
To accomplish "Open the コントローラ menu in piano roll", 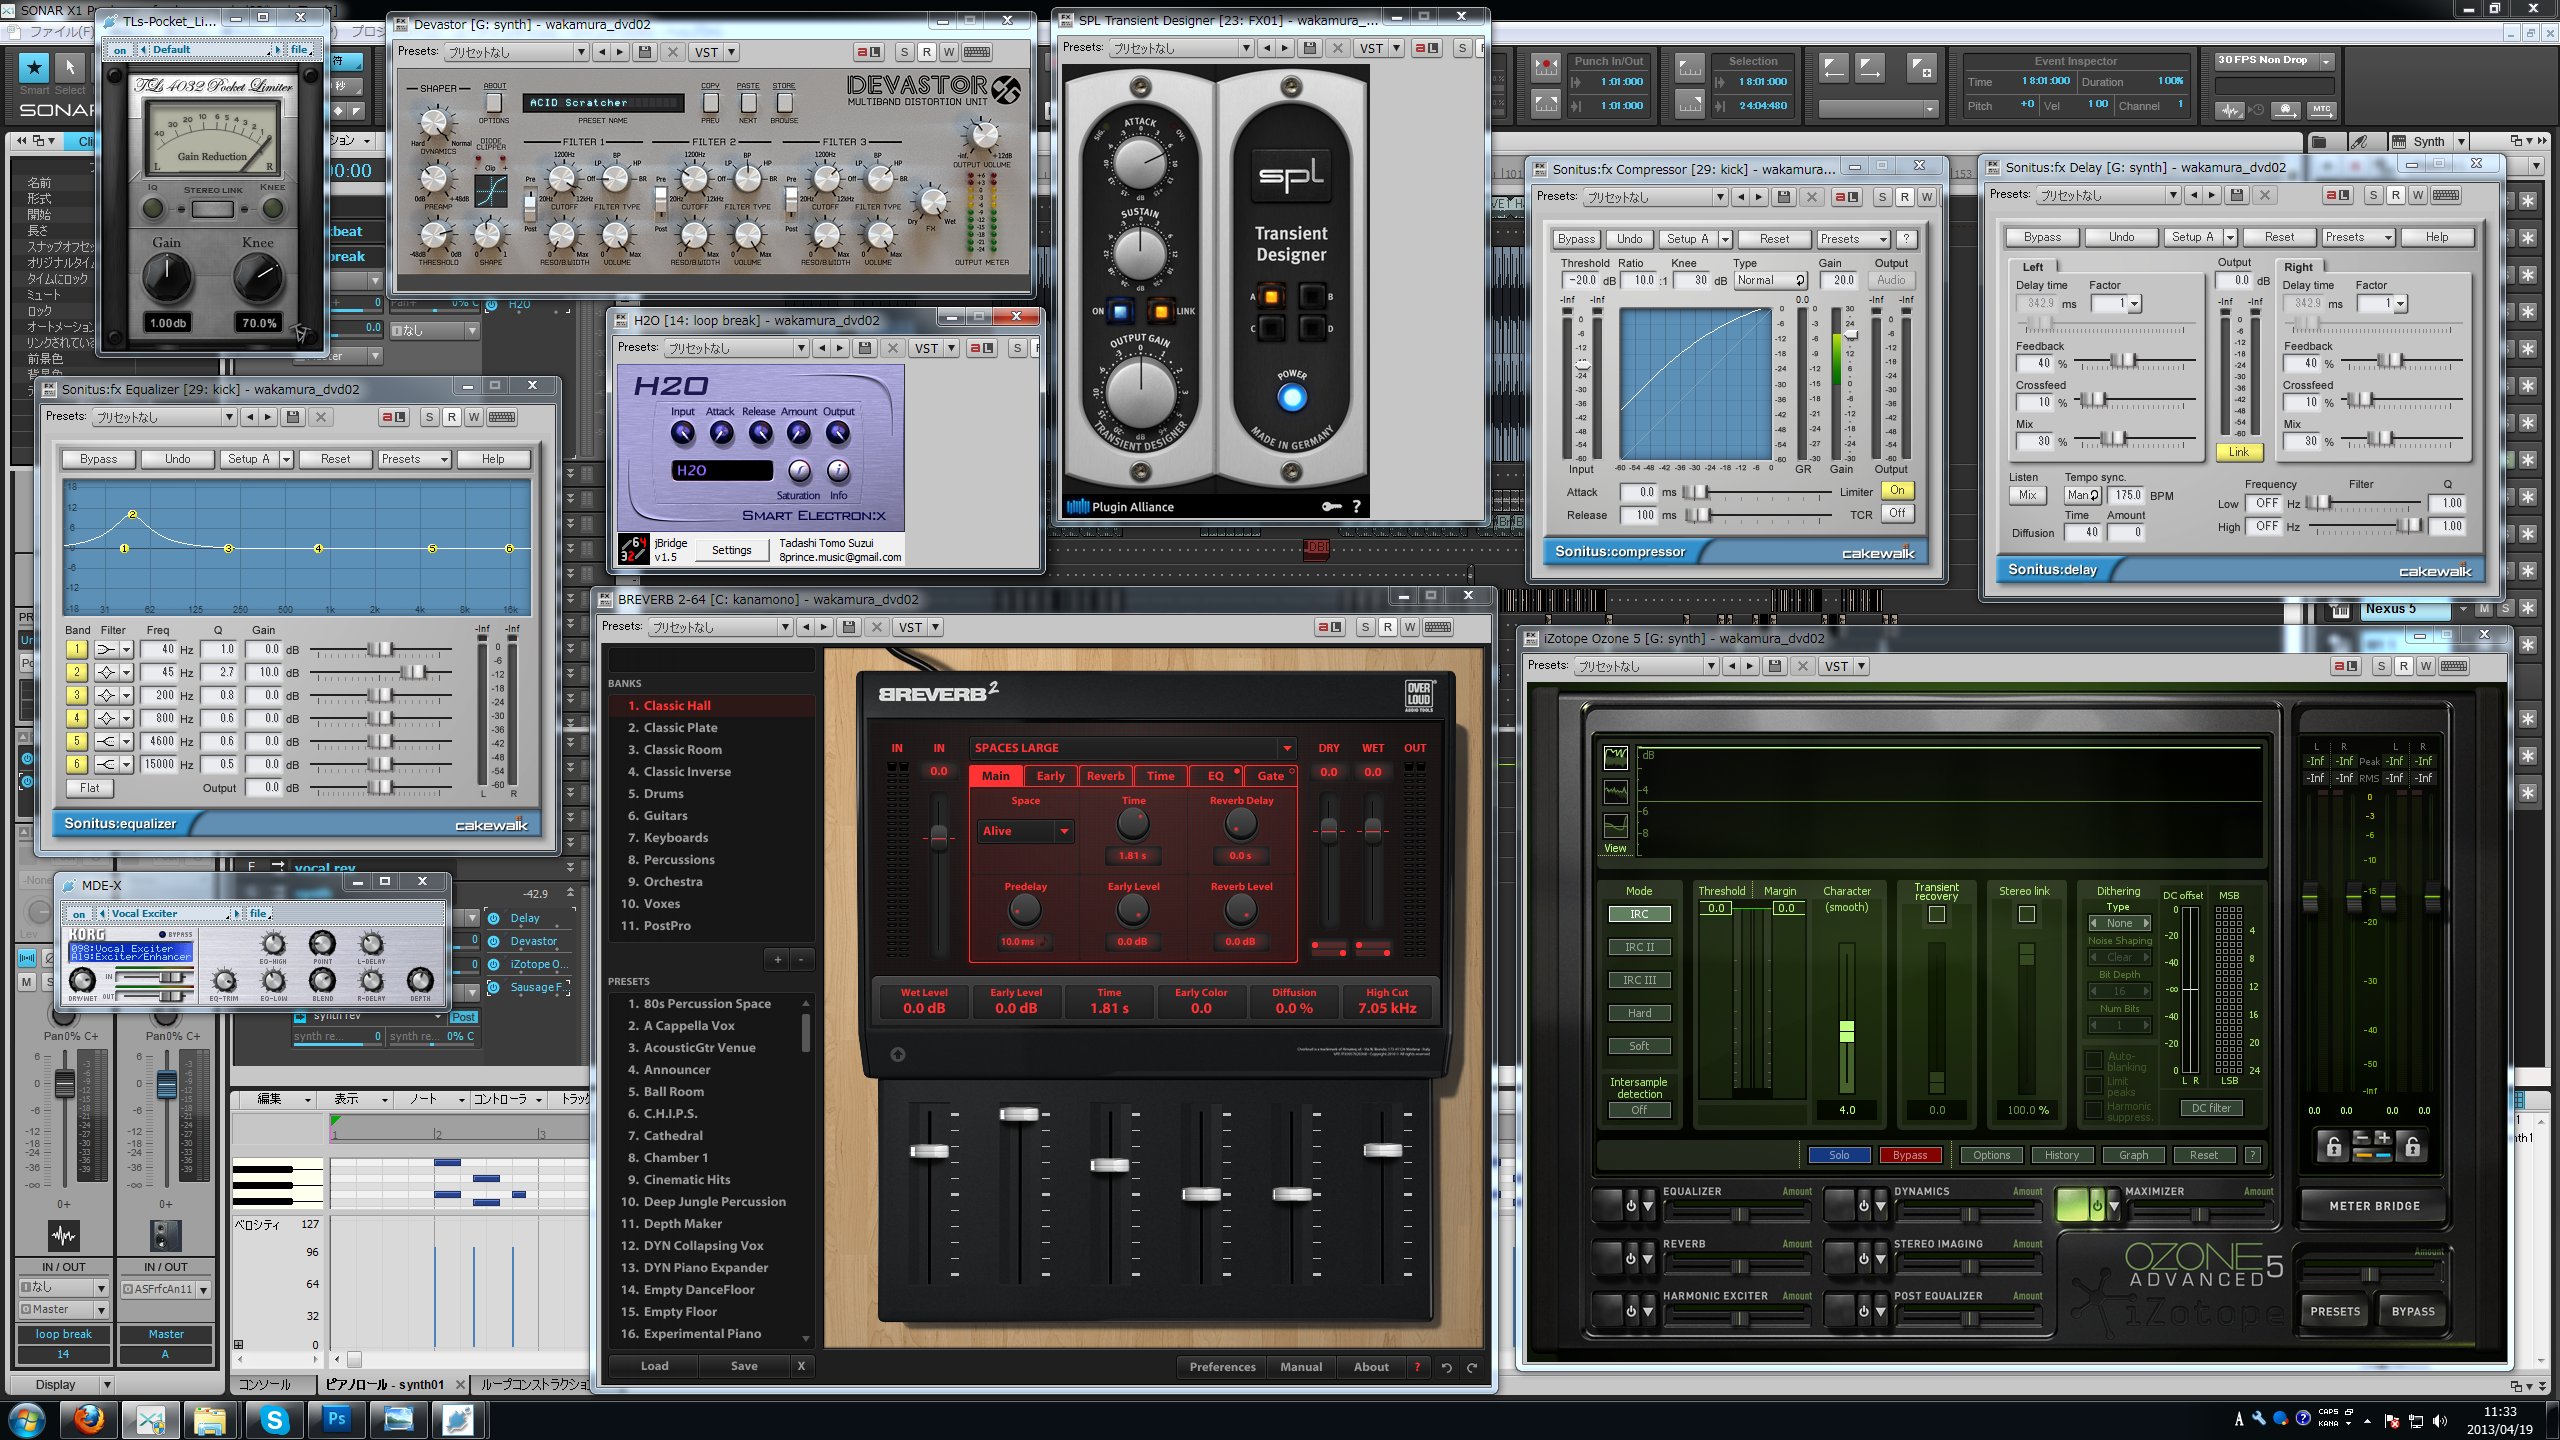I will [507, 1099].
